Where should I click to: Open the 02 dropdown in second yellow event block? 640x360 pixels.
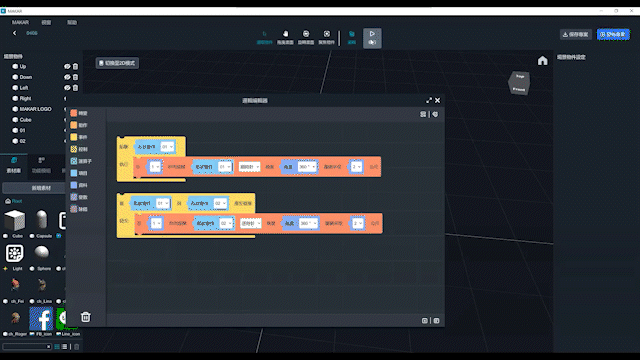220,203
